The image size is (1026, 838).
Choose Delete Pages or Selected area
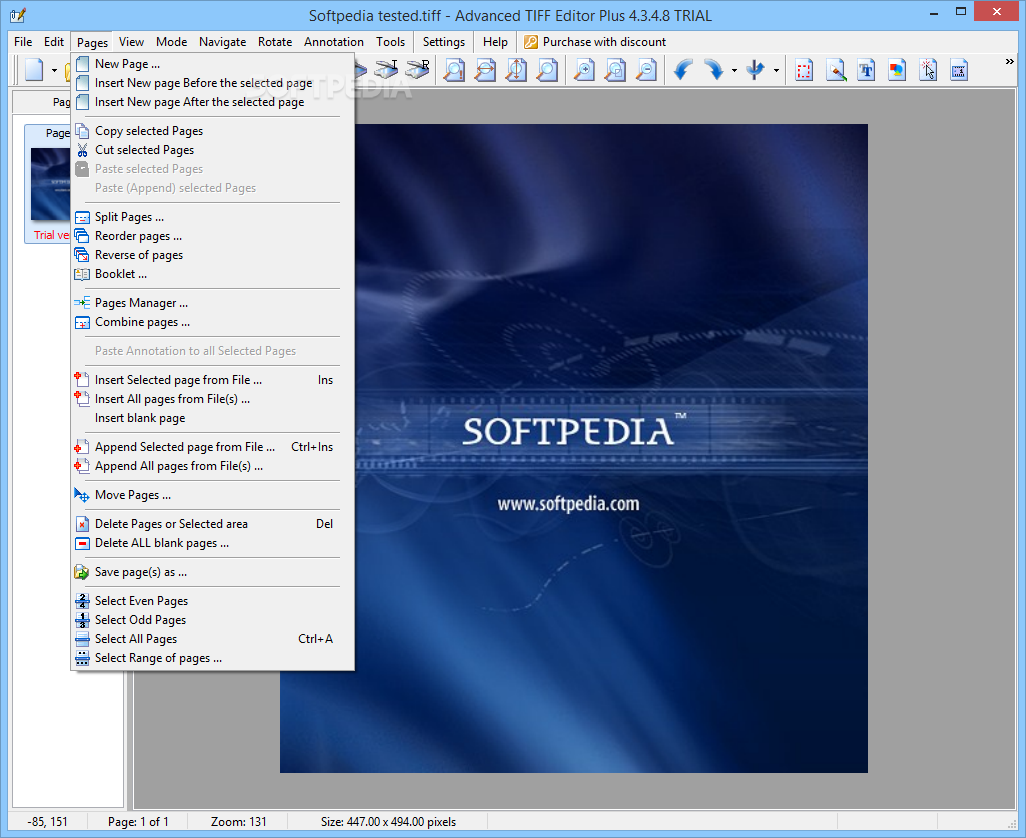[213, 524]
